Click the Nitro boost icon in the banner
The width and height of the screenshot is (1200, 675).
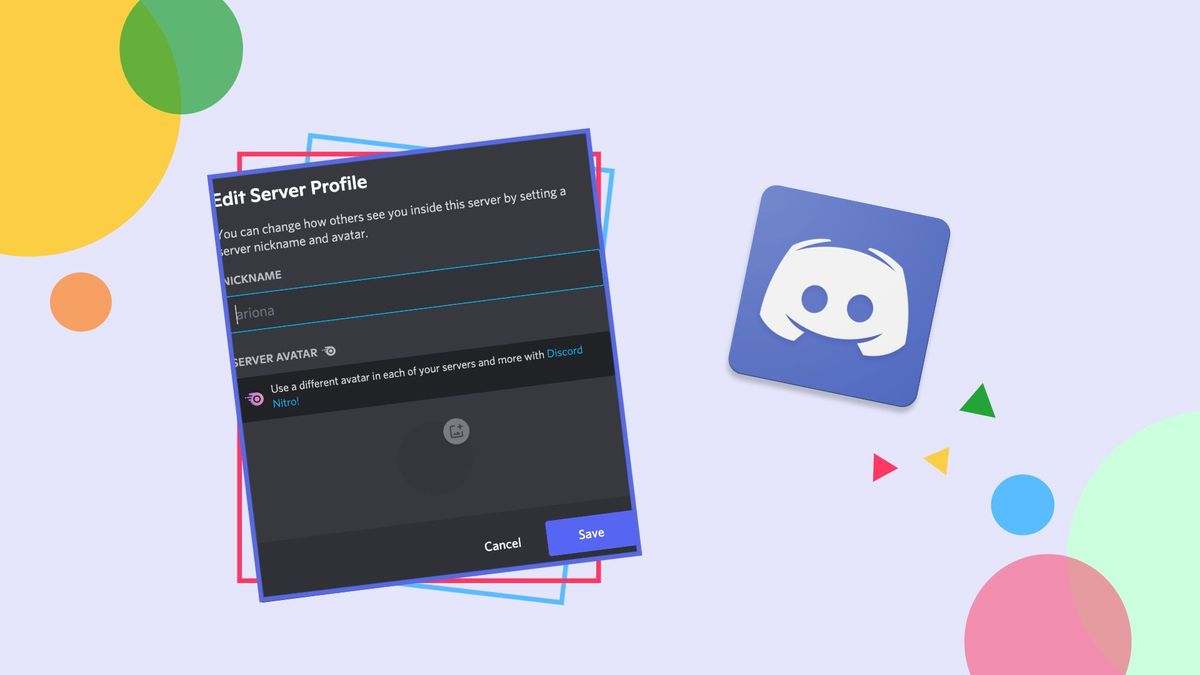(254, 397)
